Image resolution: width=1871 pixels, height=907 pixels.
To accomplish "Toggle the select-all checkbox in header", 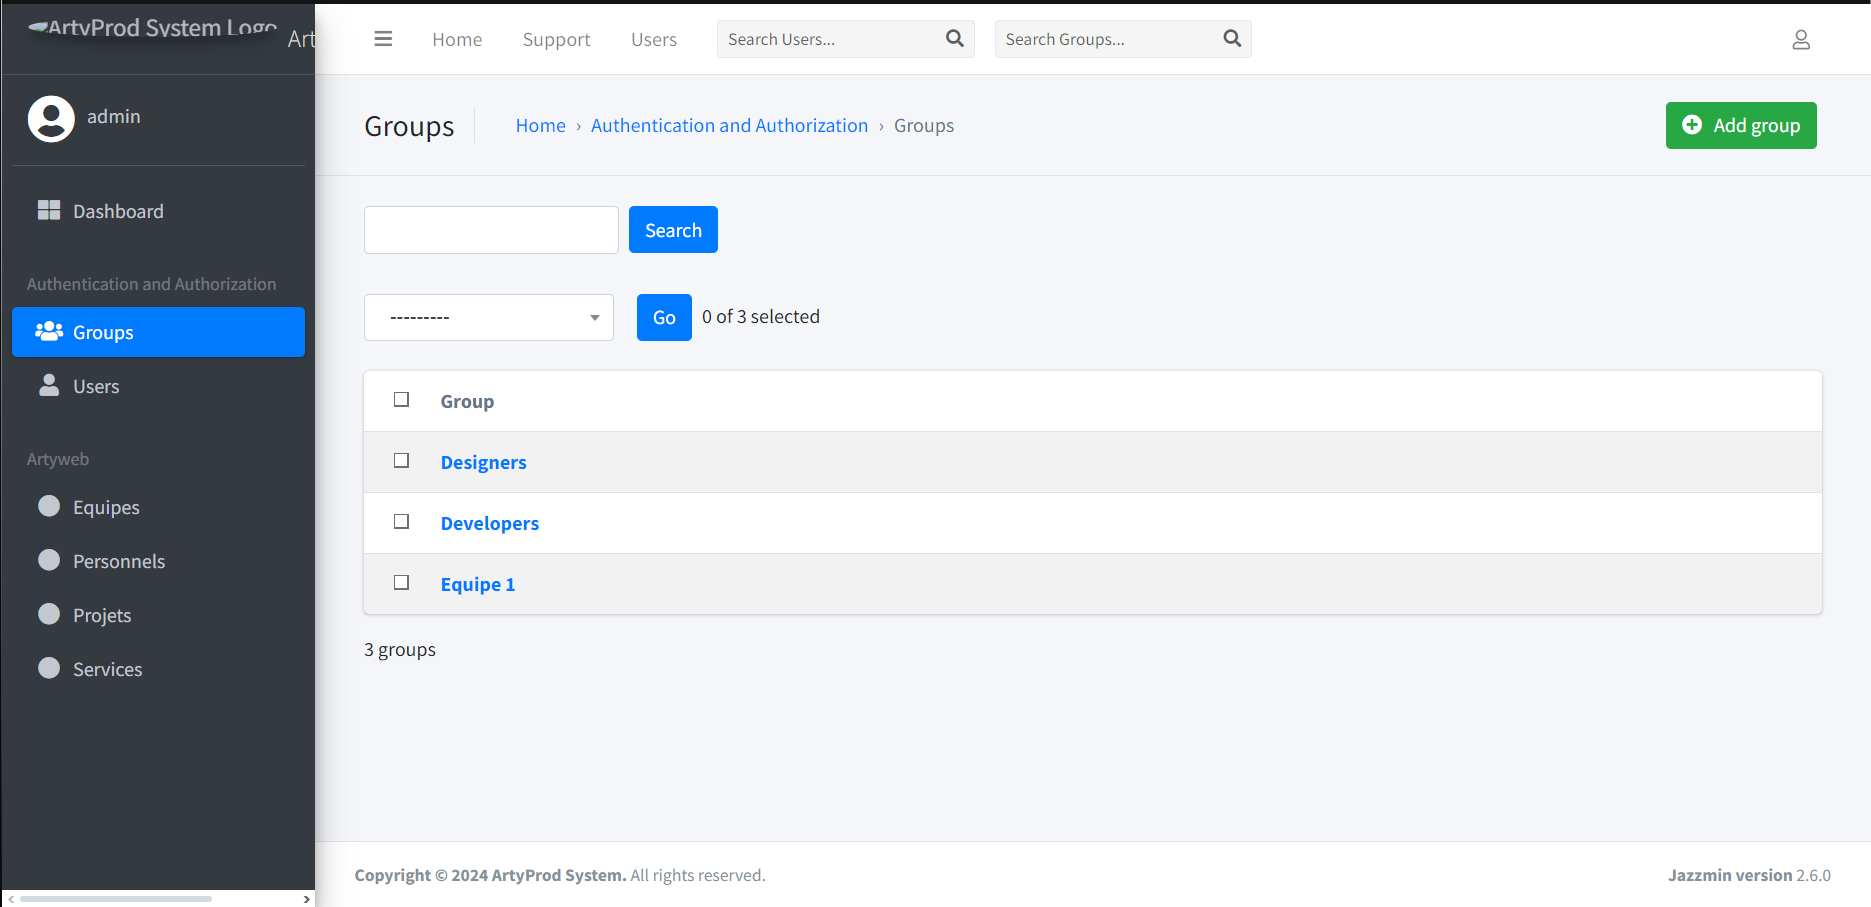I will tap(402, 400).
